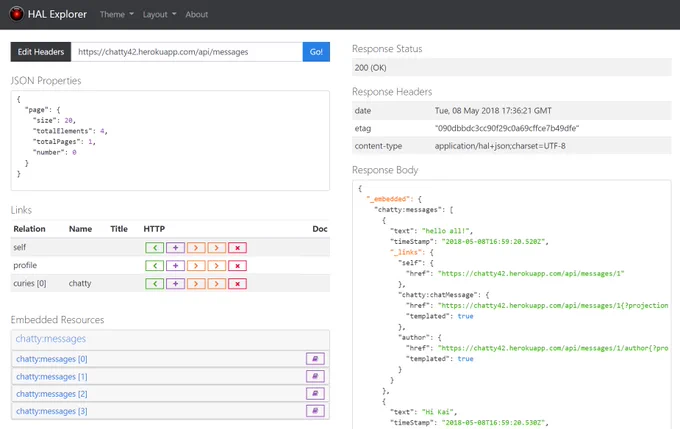The height and width of the screenshot is (429, 680).
Task: Click the Doc column header
Action: coord(320,229)
